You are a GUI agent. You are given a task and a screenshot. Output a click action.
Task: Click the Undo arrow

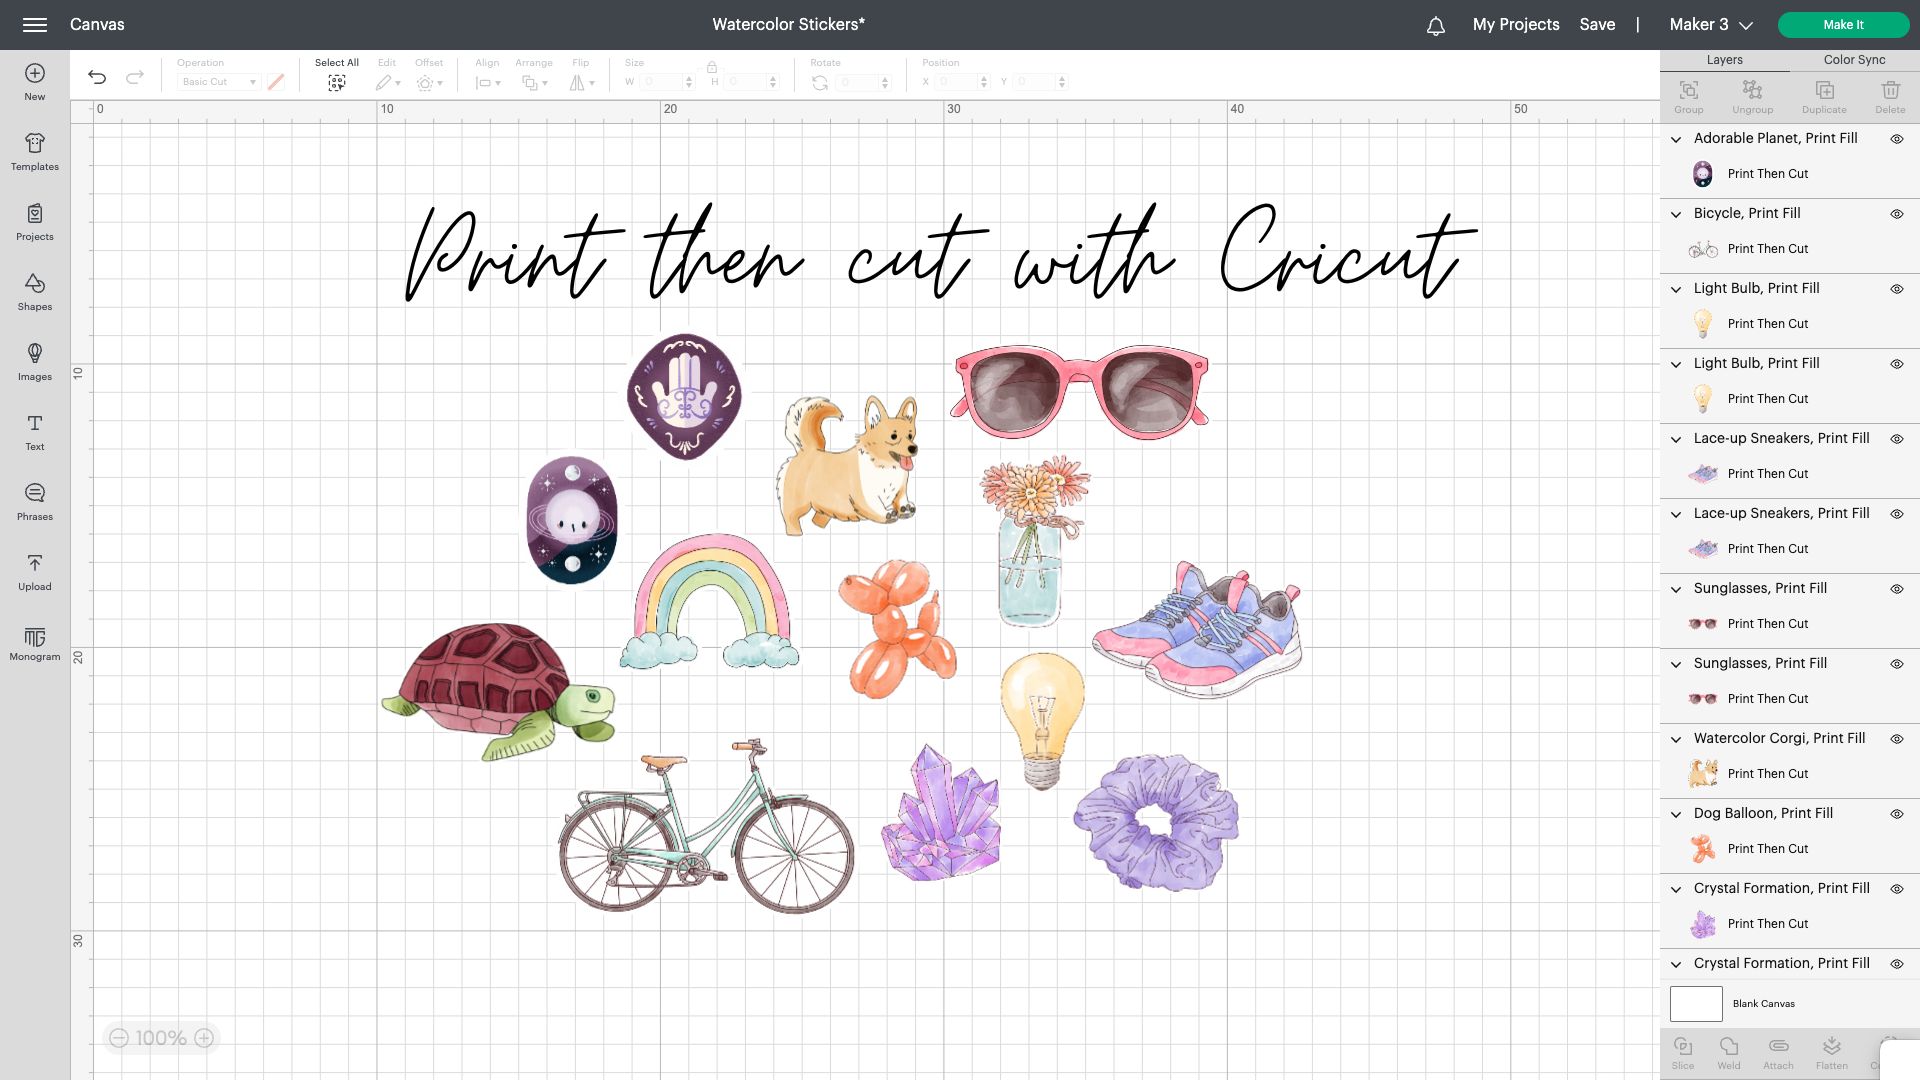[x=97, y=77]
